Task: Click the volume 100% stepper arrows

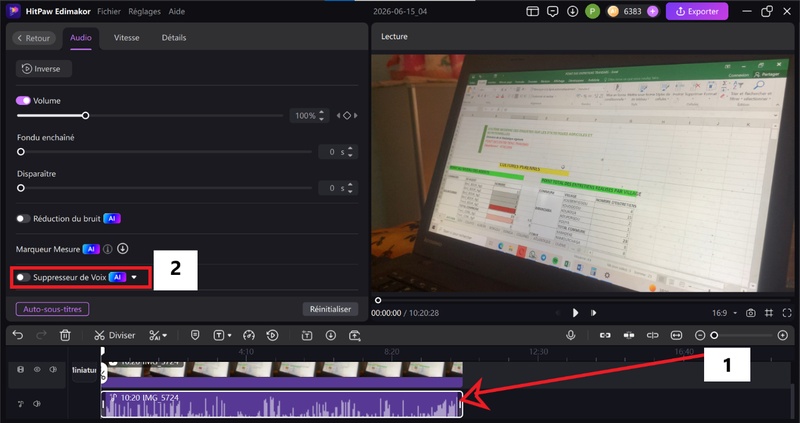Action: 321,116
